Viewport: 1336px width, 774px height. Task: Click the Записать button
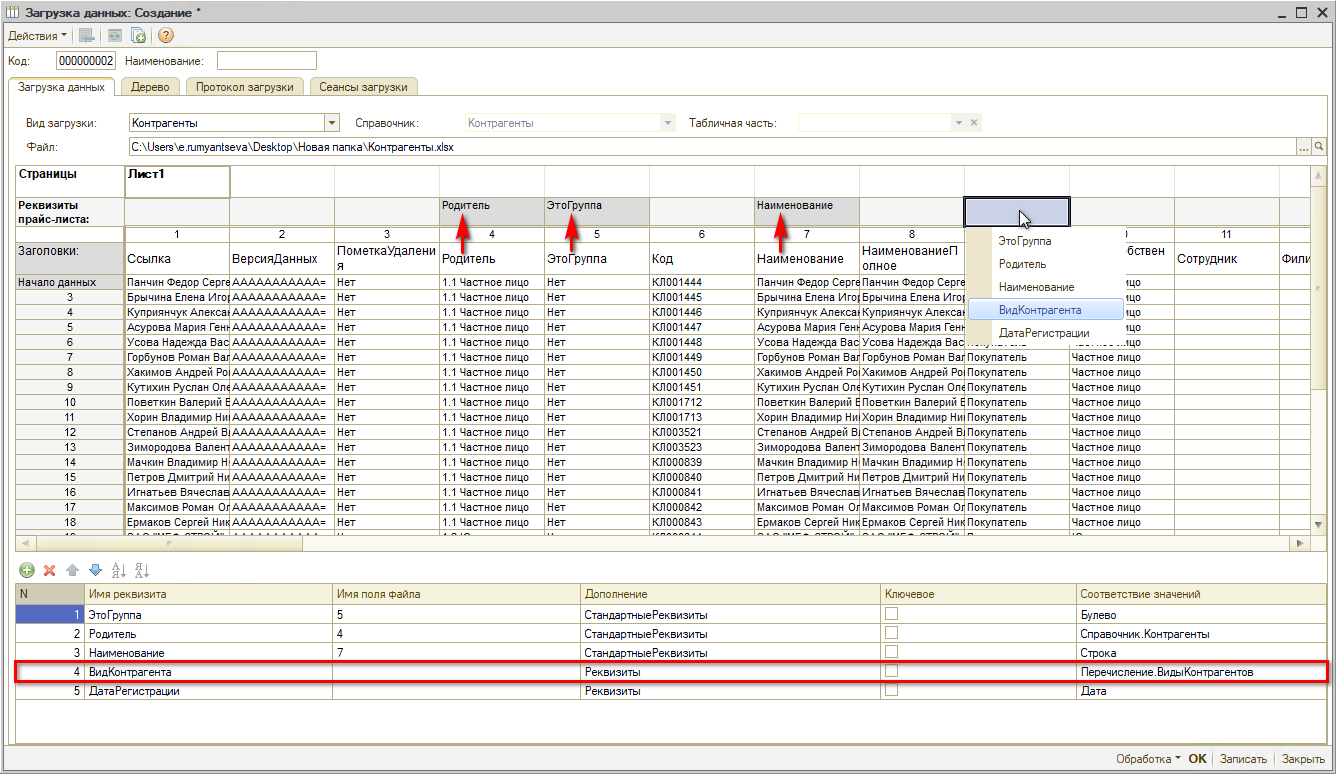[1244, 759]
